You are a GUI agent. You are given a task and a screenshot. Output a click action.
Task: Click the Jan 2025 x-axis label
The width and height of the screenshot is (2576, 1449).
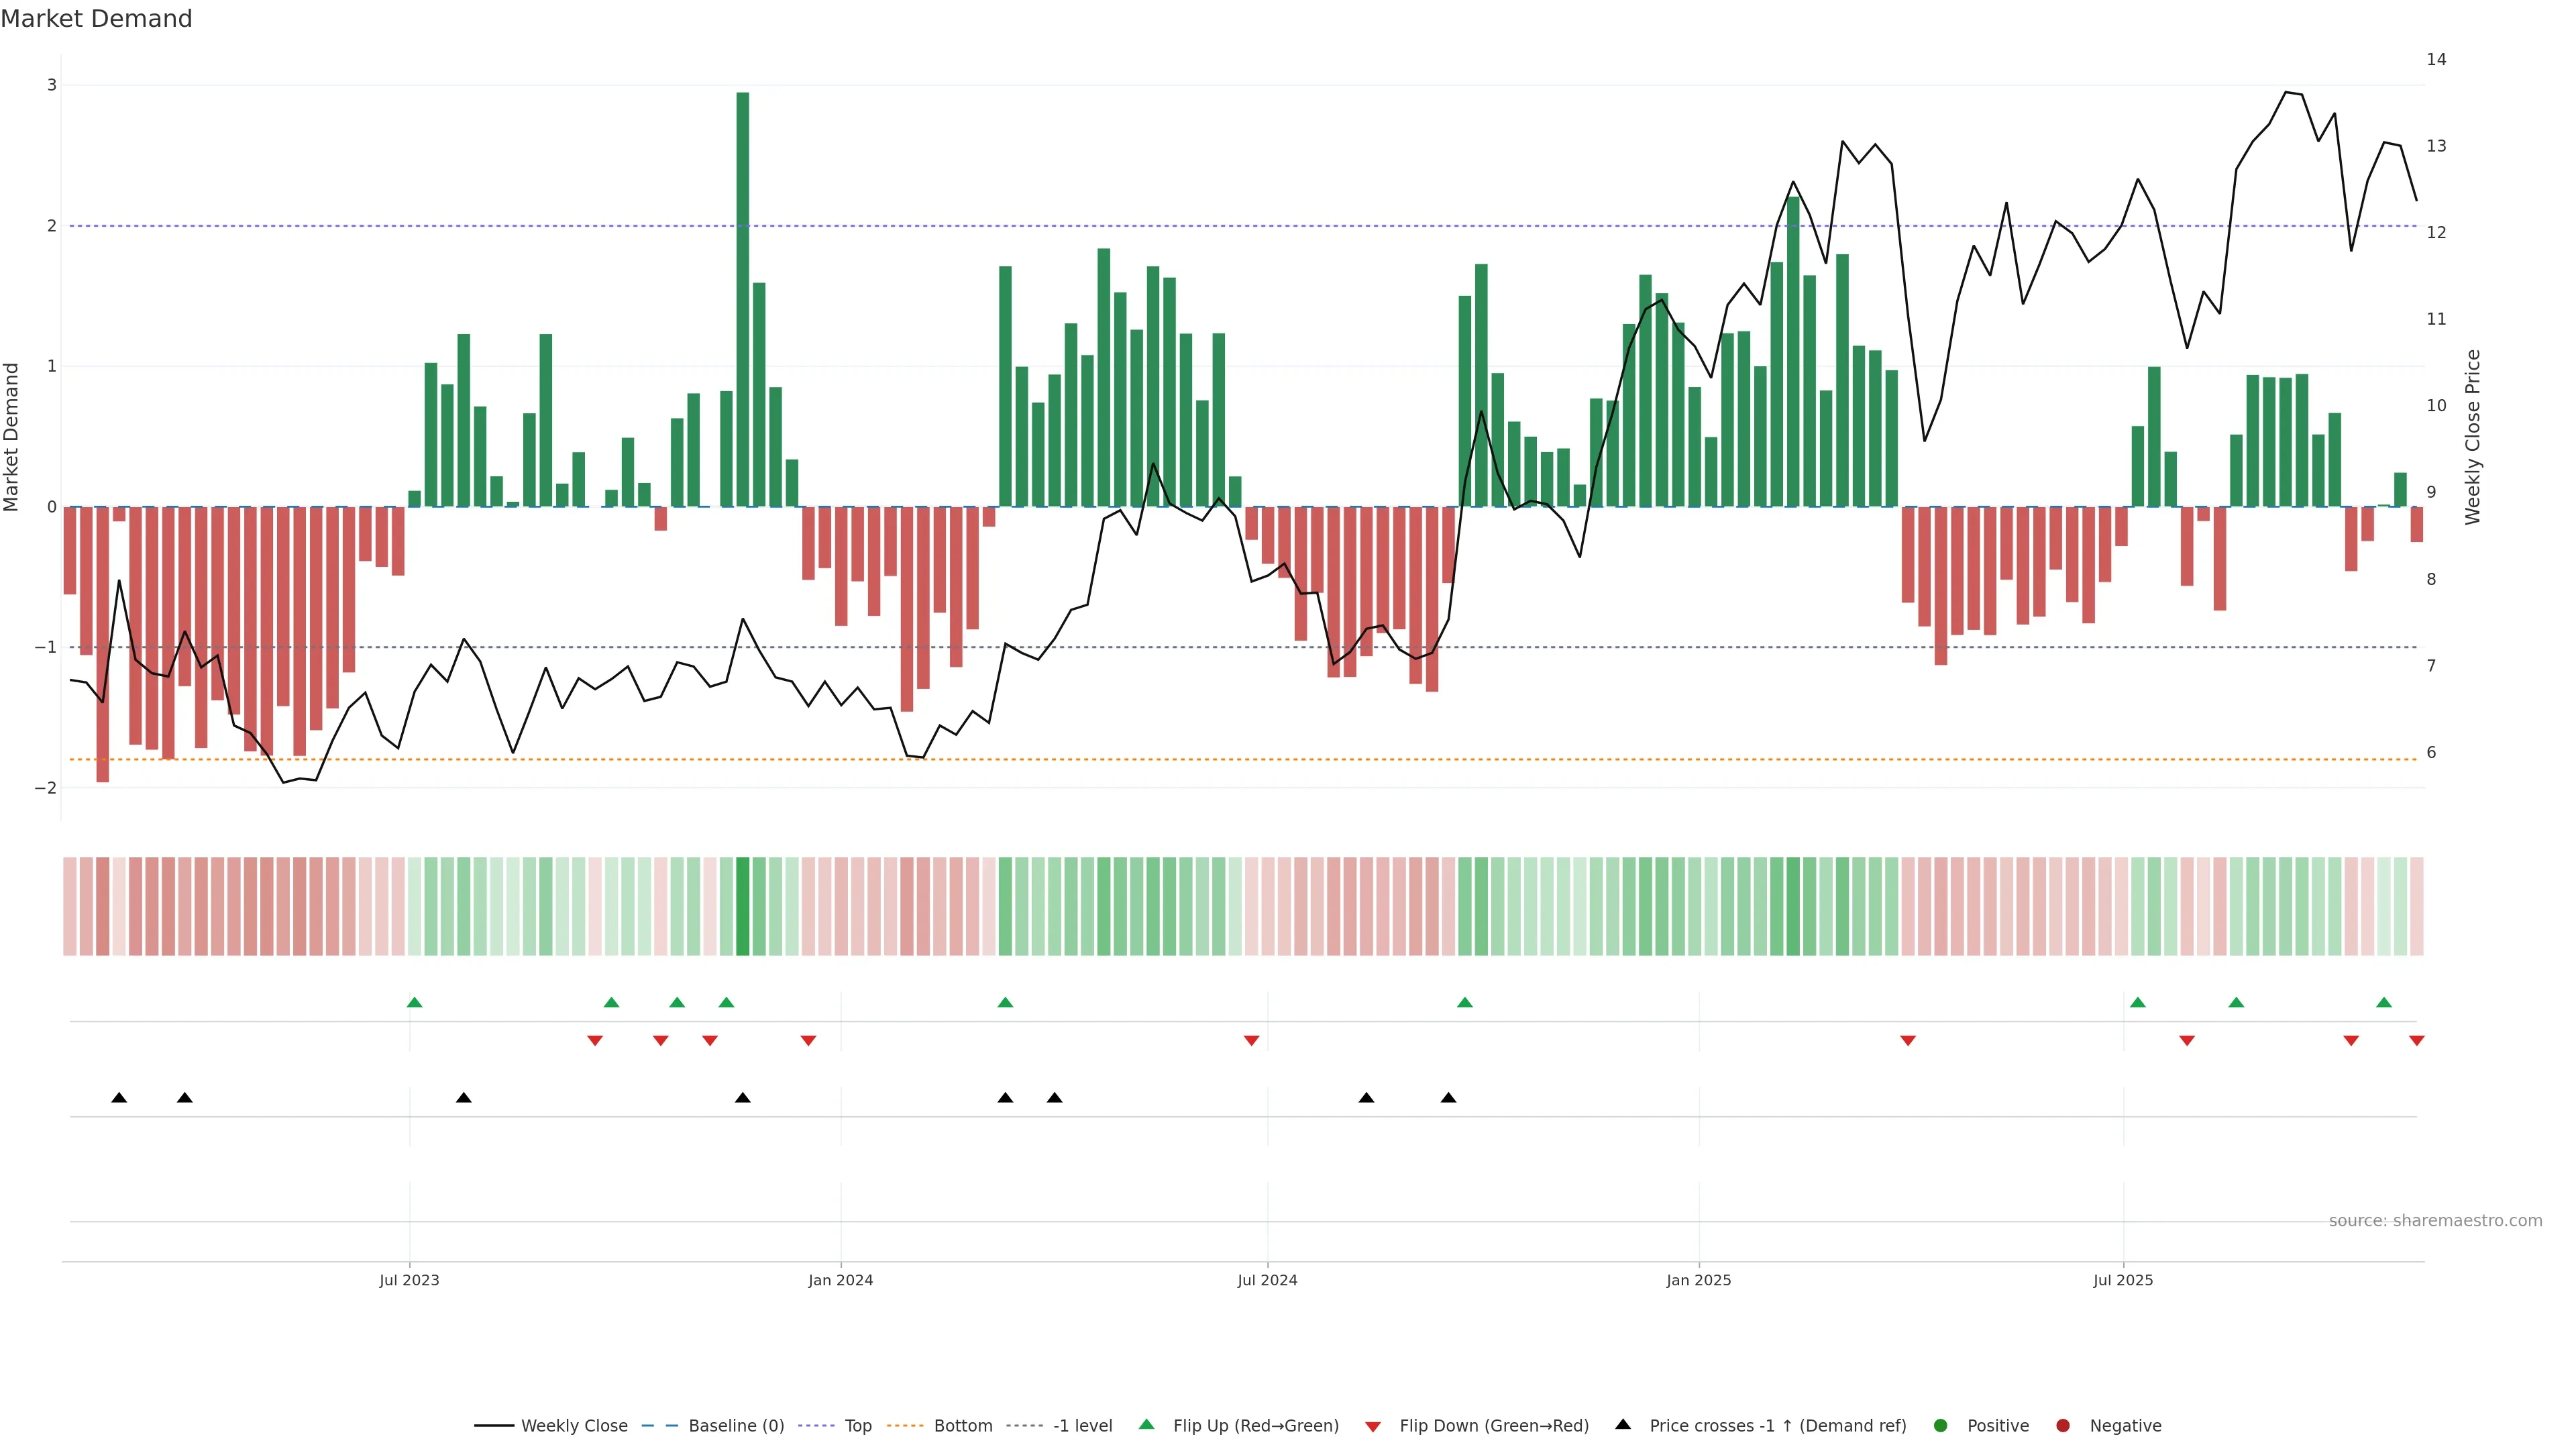tap(1698, 1280)
